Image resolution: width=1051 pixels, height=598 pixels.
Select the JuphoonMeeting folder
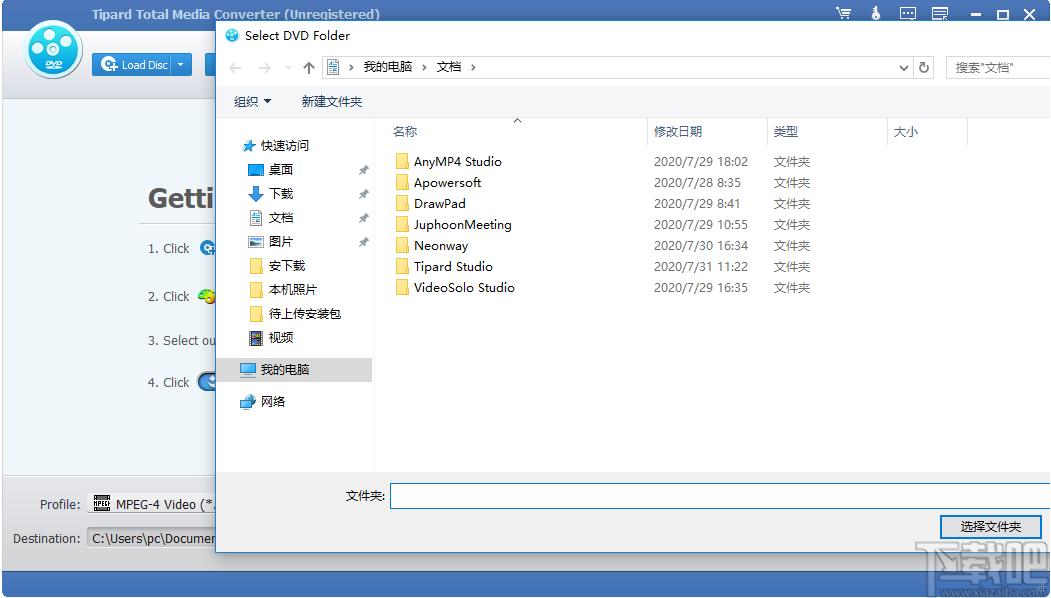pyautogui.click(x=462, y=225)
